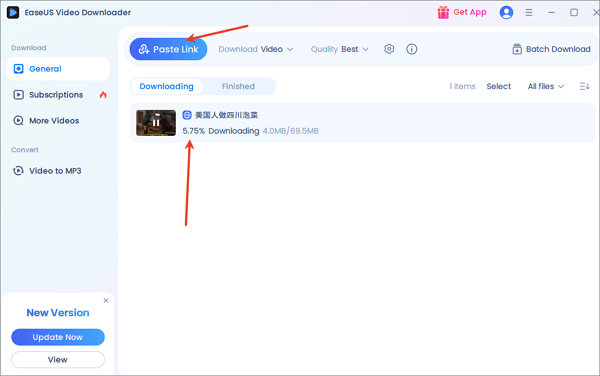600x376 pixels.
Task: Click the info circle icon
Action: (x=412, y=49)
